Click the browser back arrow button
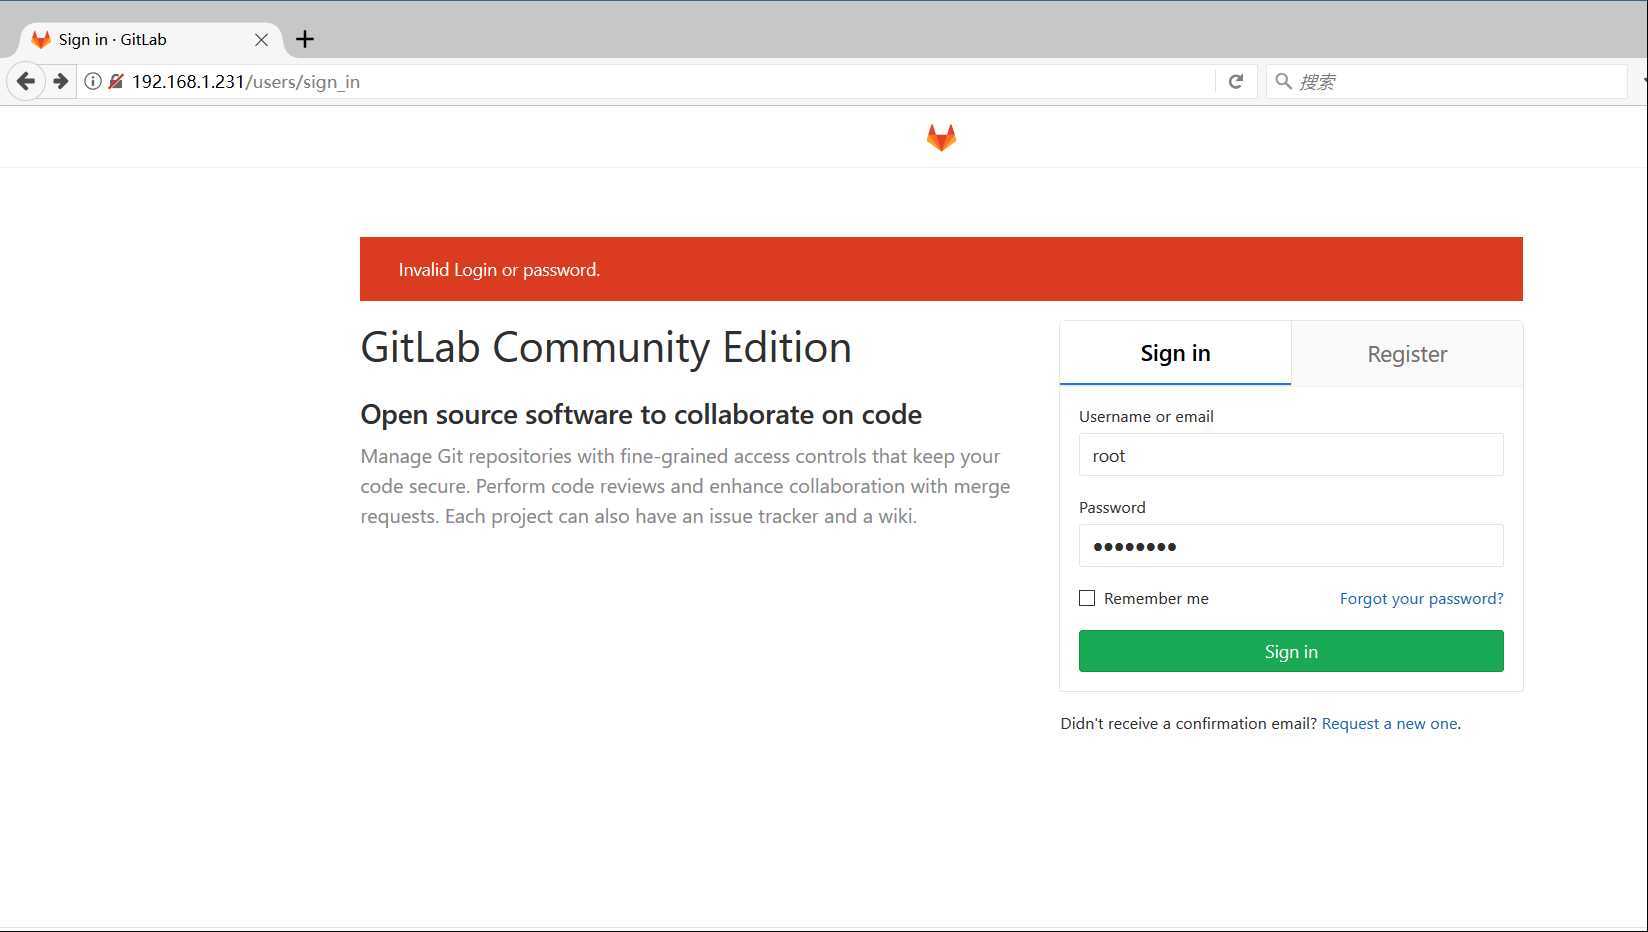1648x932 pixels. tap(26, 81)
